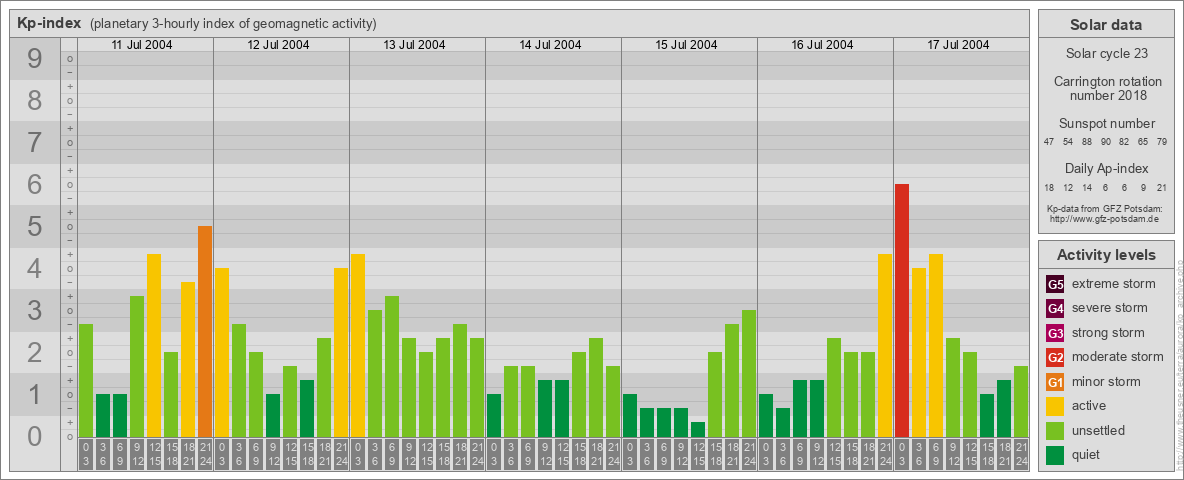This screenshot has height=480, width=1184.
Task: Click the large 9 on the Kp scale
Action: pyautogui.click(x=34, y=59)
